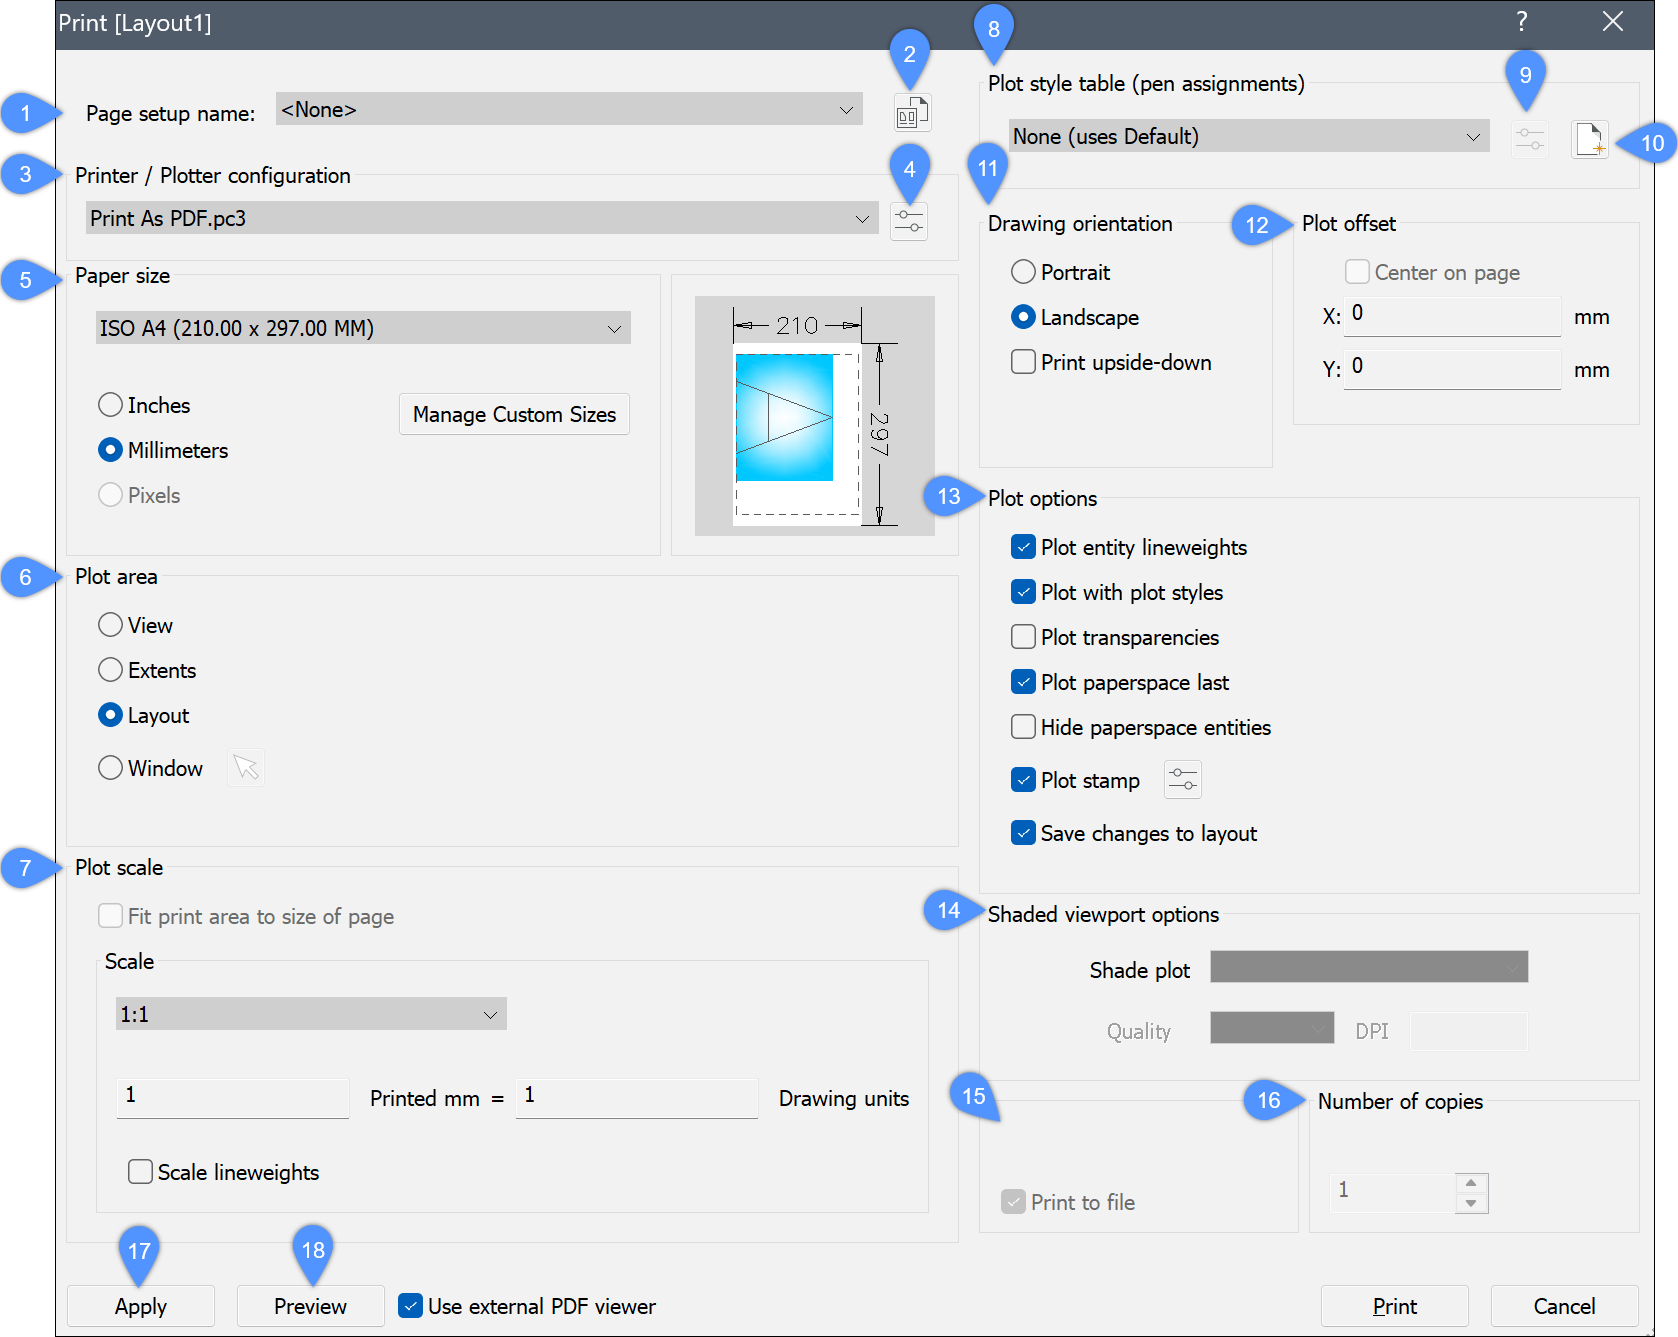The image size is (1678, 1337).
Task: Check the Scale lineweights option
Action: (x=141, y=1172)
